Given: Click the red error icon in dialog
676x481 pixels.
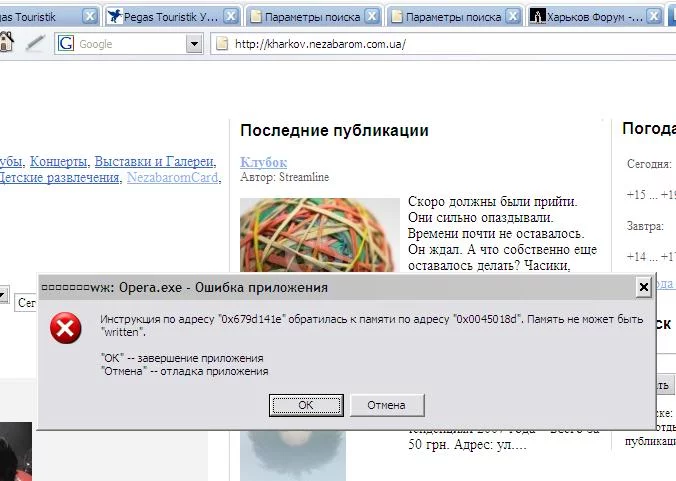Looking at the screenshot, I should [66, 328].
